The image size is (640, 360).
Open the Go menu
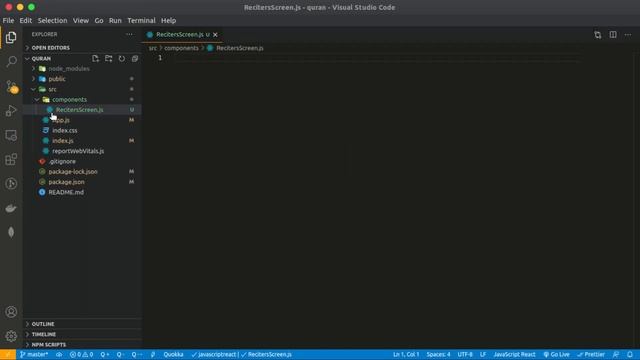coord(99,20)
